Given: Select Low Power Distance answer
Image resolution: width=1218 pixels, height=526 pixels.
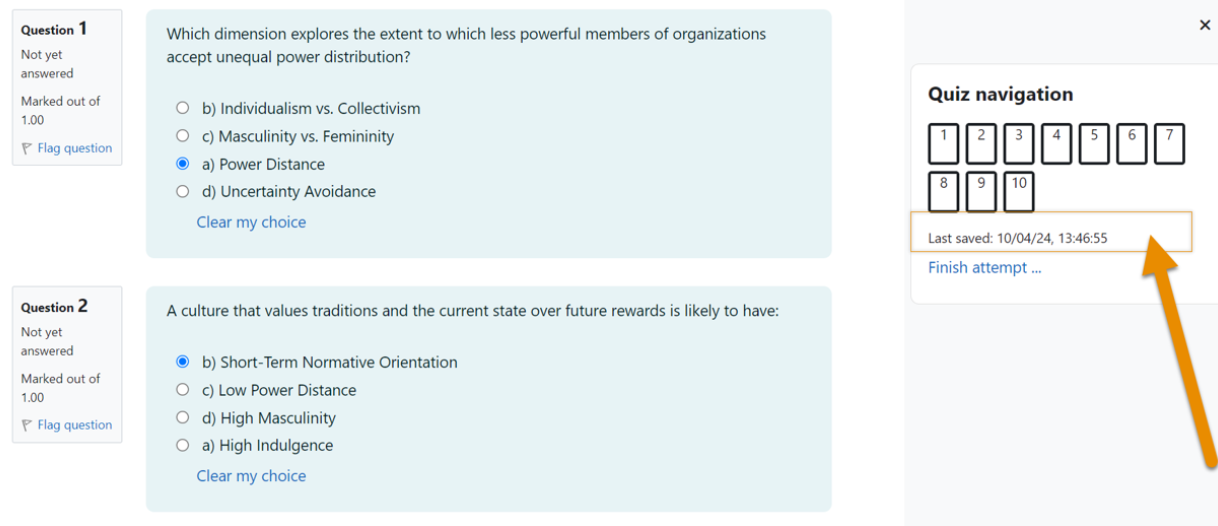Looking at the screenshot, I should tap(182, 390).
